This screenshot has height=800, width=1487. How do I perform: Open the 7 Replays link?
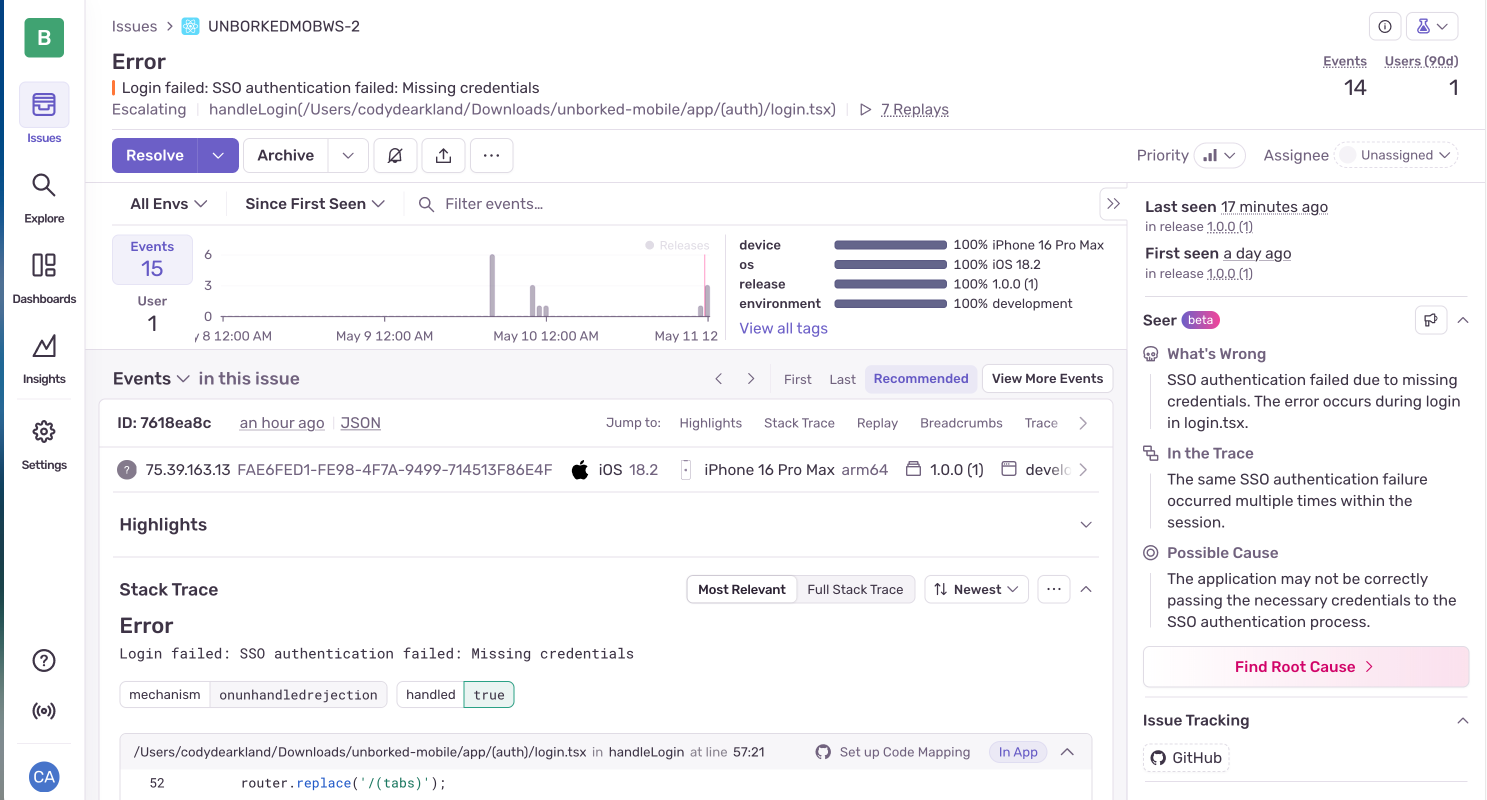[x=914, y=110]
